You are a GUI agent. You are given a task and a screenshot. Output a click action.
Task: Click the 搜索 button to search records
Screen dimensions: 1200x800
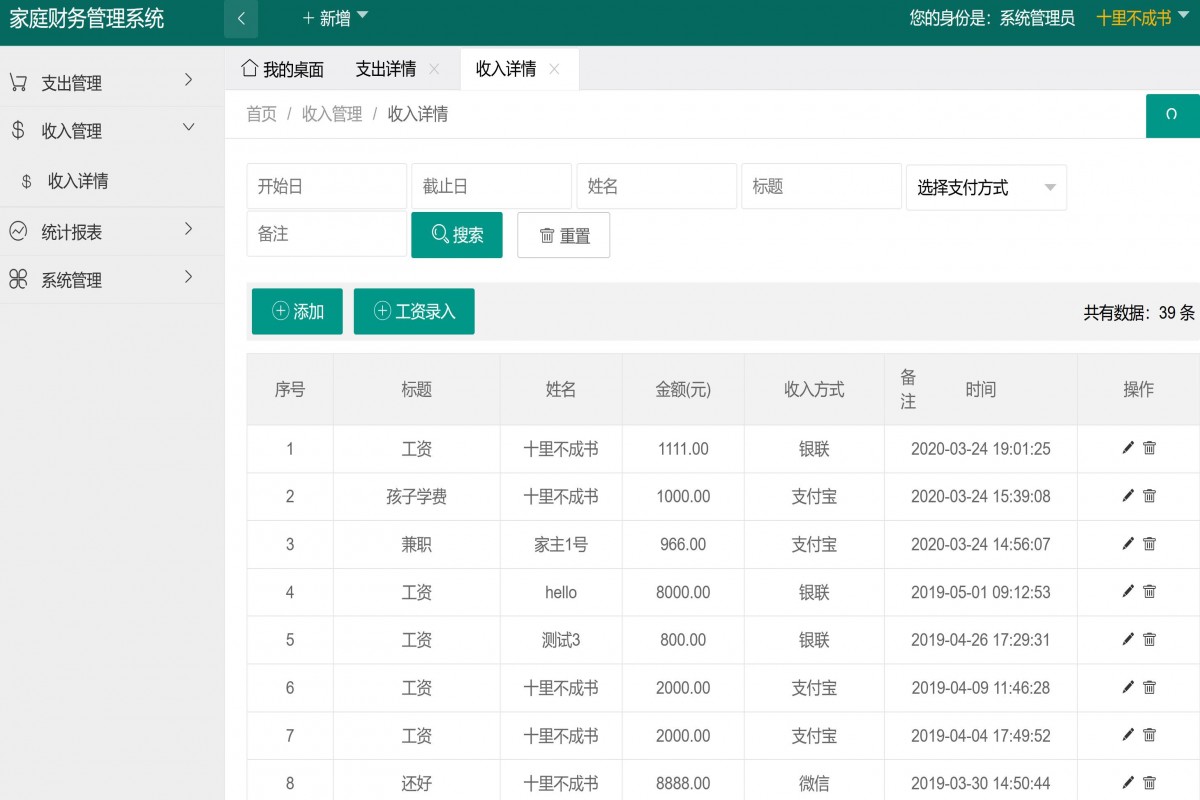pos(456,234)
